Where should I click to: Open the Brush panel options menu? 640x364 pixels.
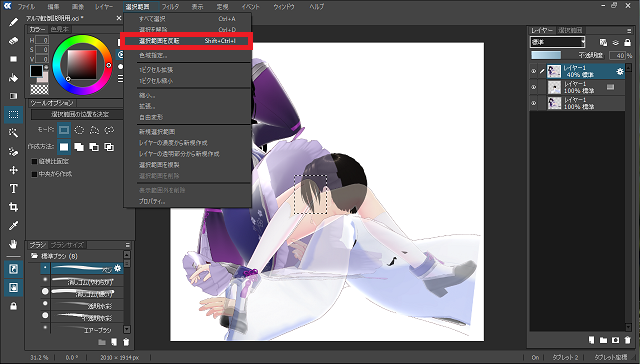point(128,245)
